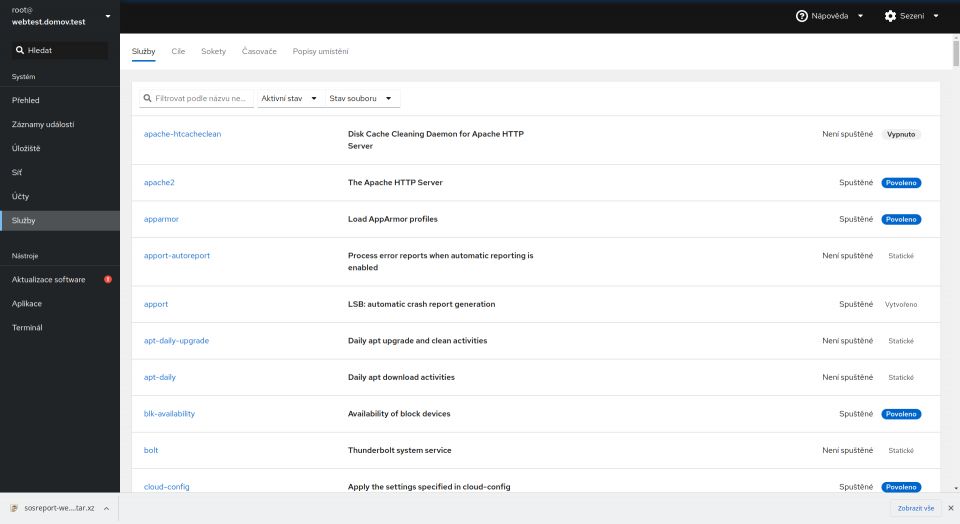Click the Povoleno badge for cloud-config
960x524 pixels.
click(x=901, y=487)
